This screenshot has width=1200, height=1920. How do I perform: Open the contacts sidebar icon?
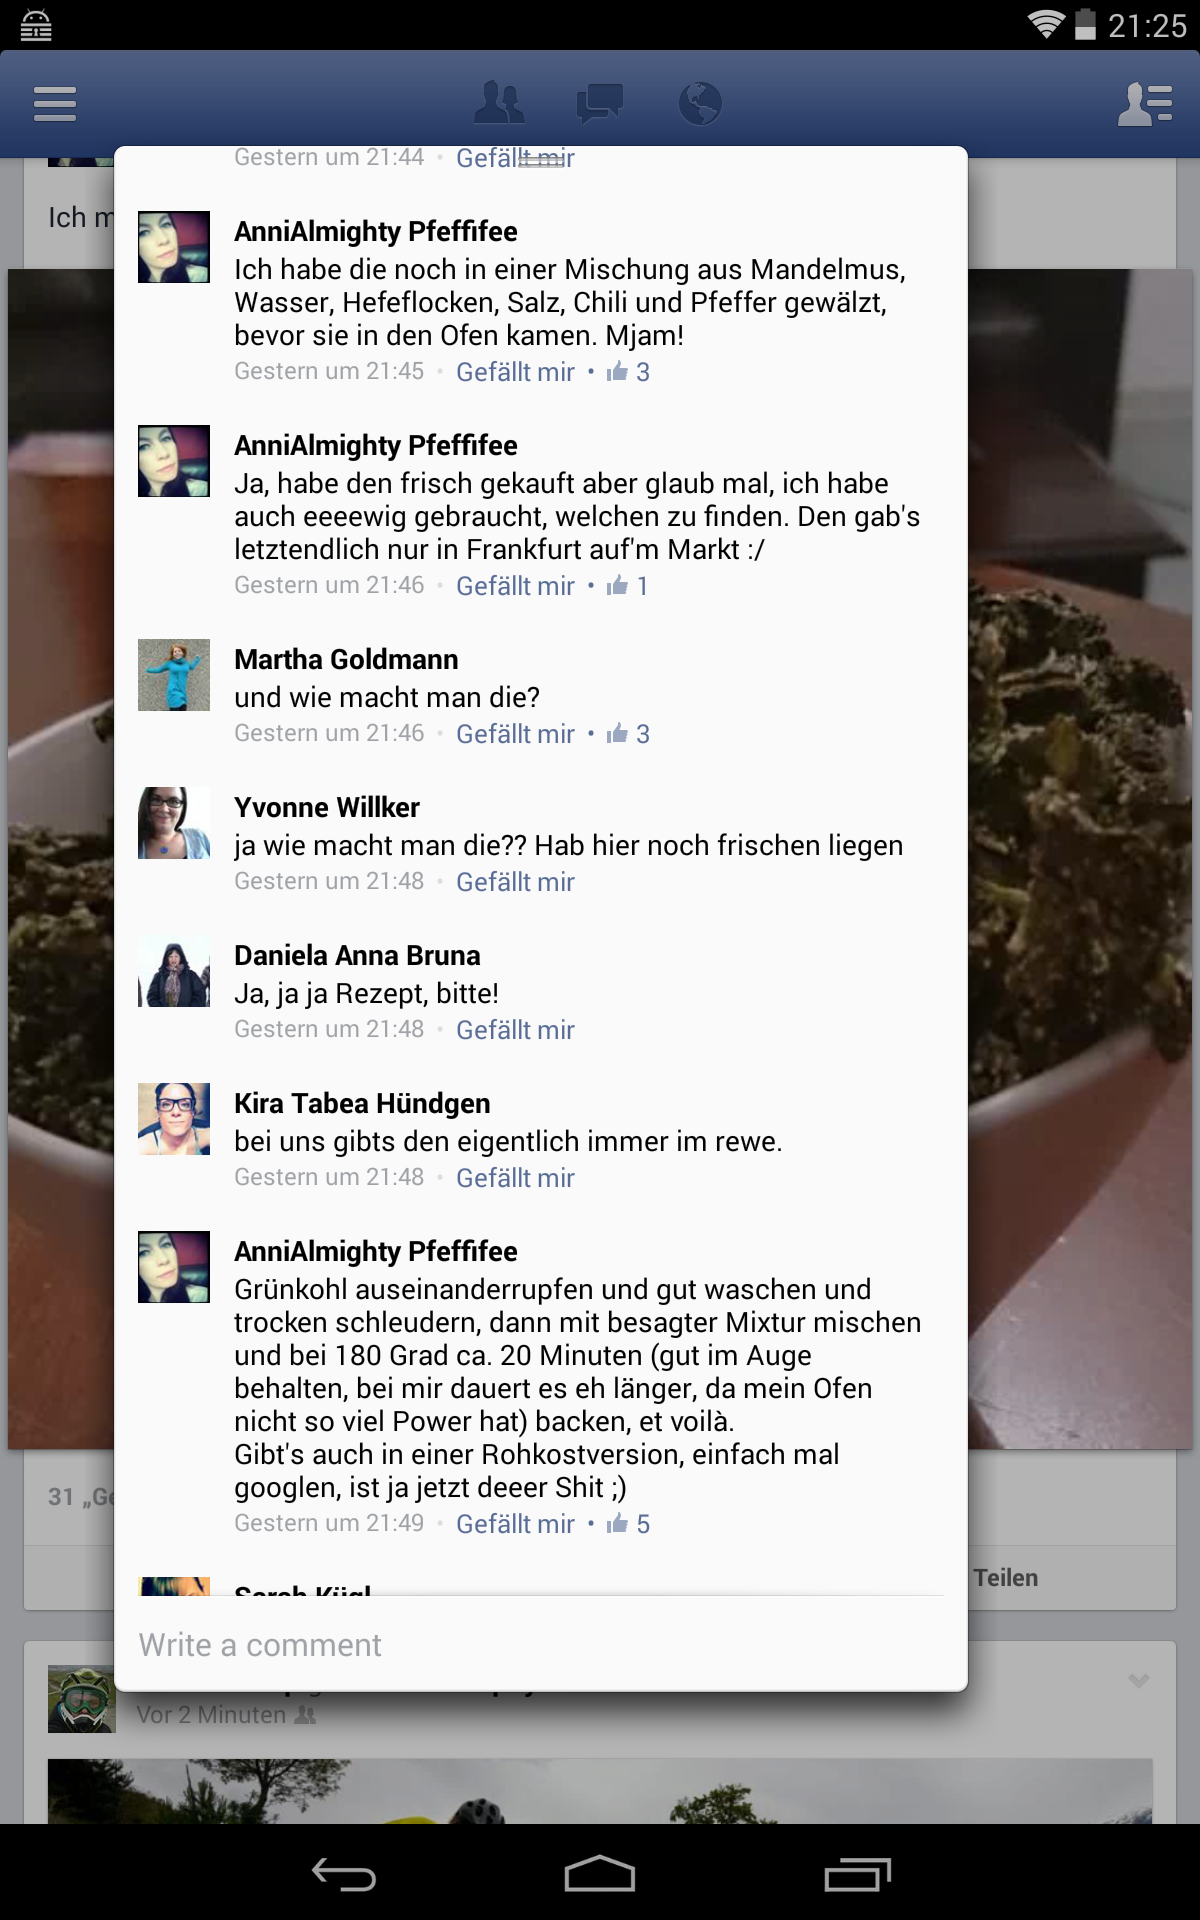click(x=1145, y=104)
